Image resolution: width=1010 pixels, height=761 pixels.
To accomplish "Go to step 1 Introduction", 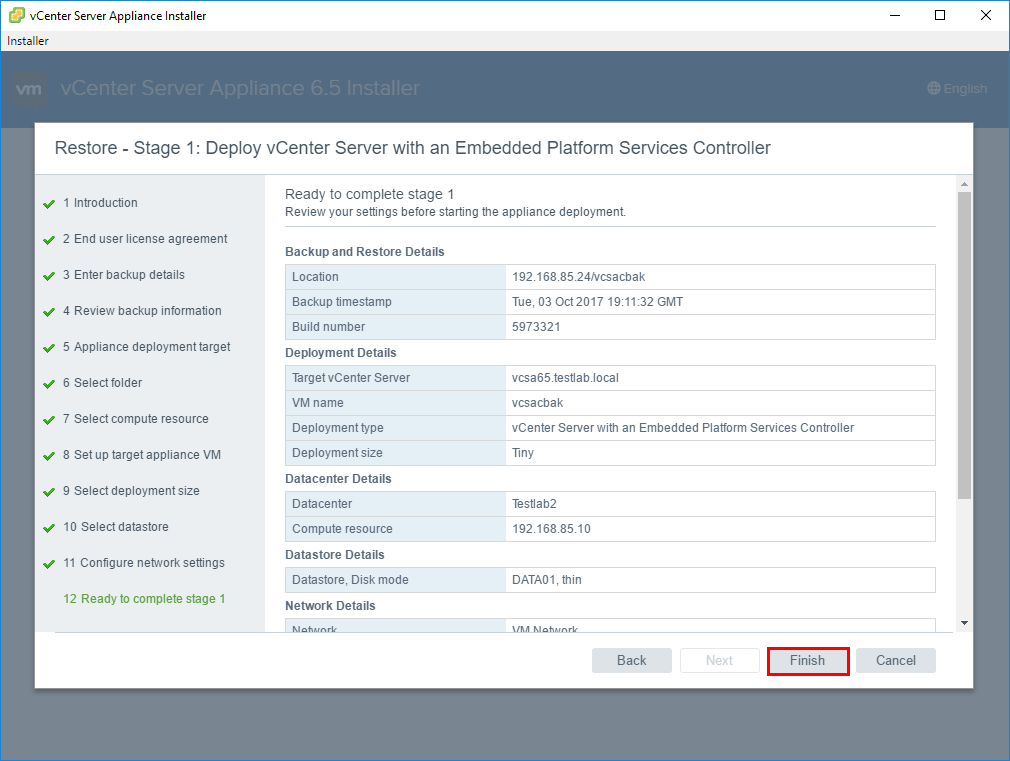I will click(100, 203).
